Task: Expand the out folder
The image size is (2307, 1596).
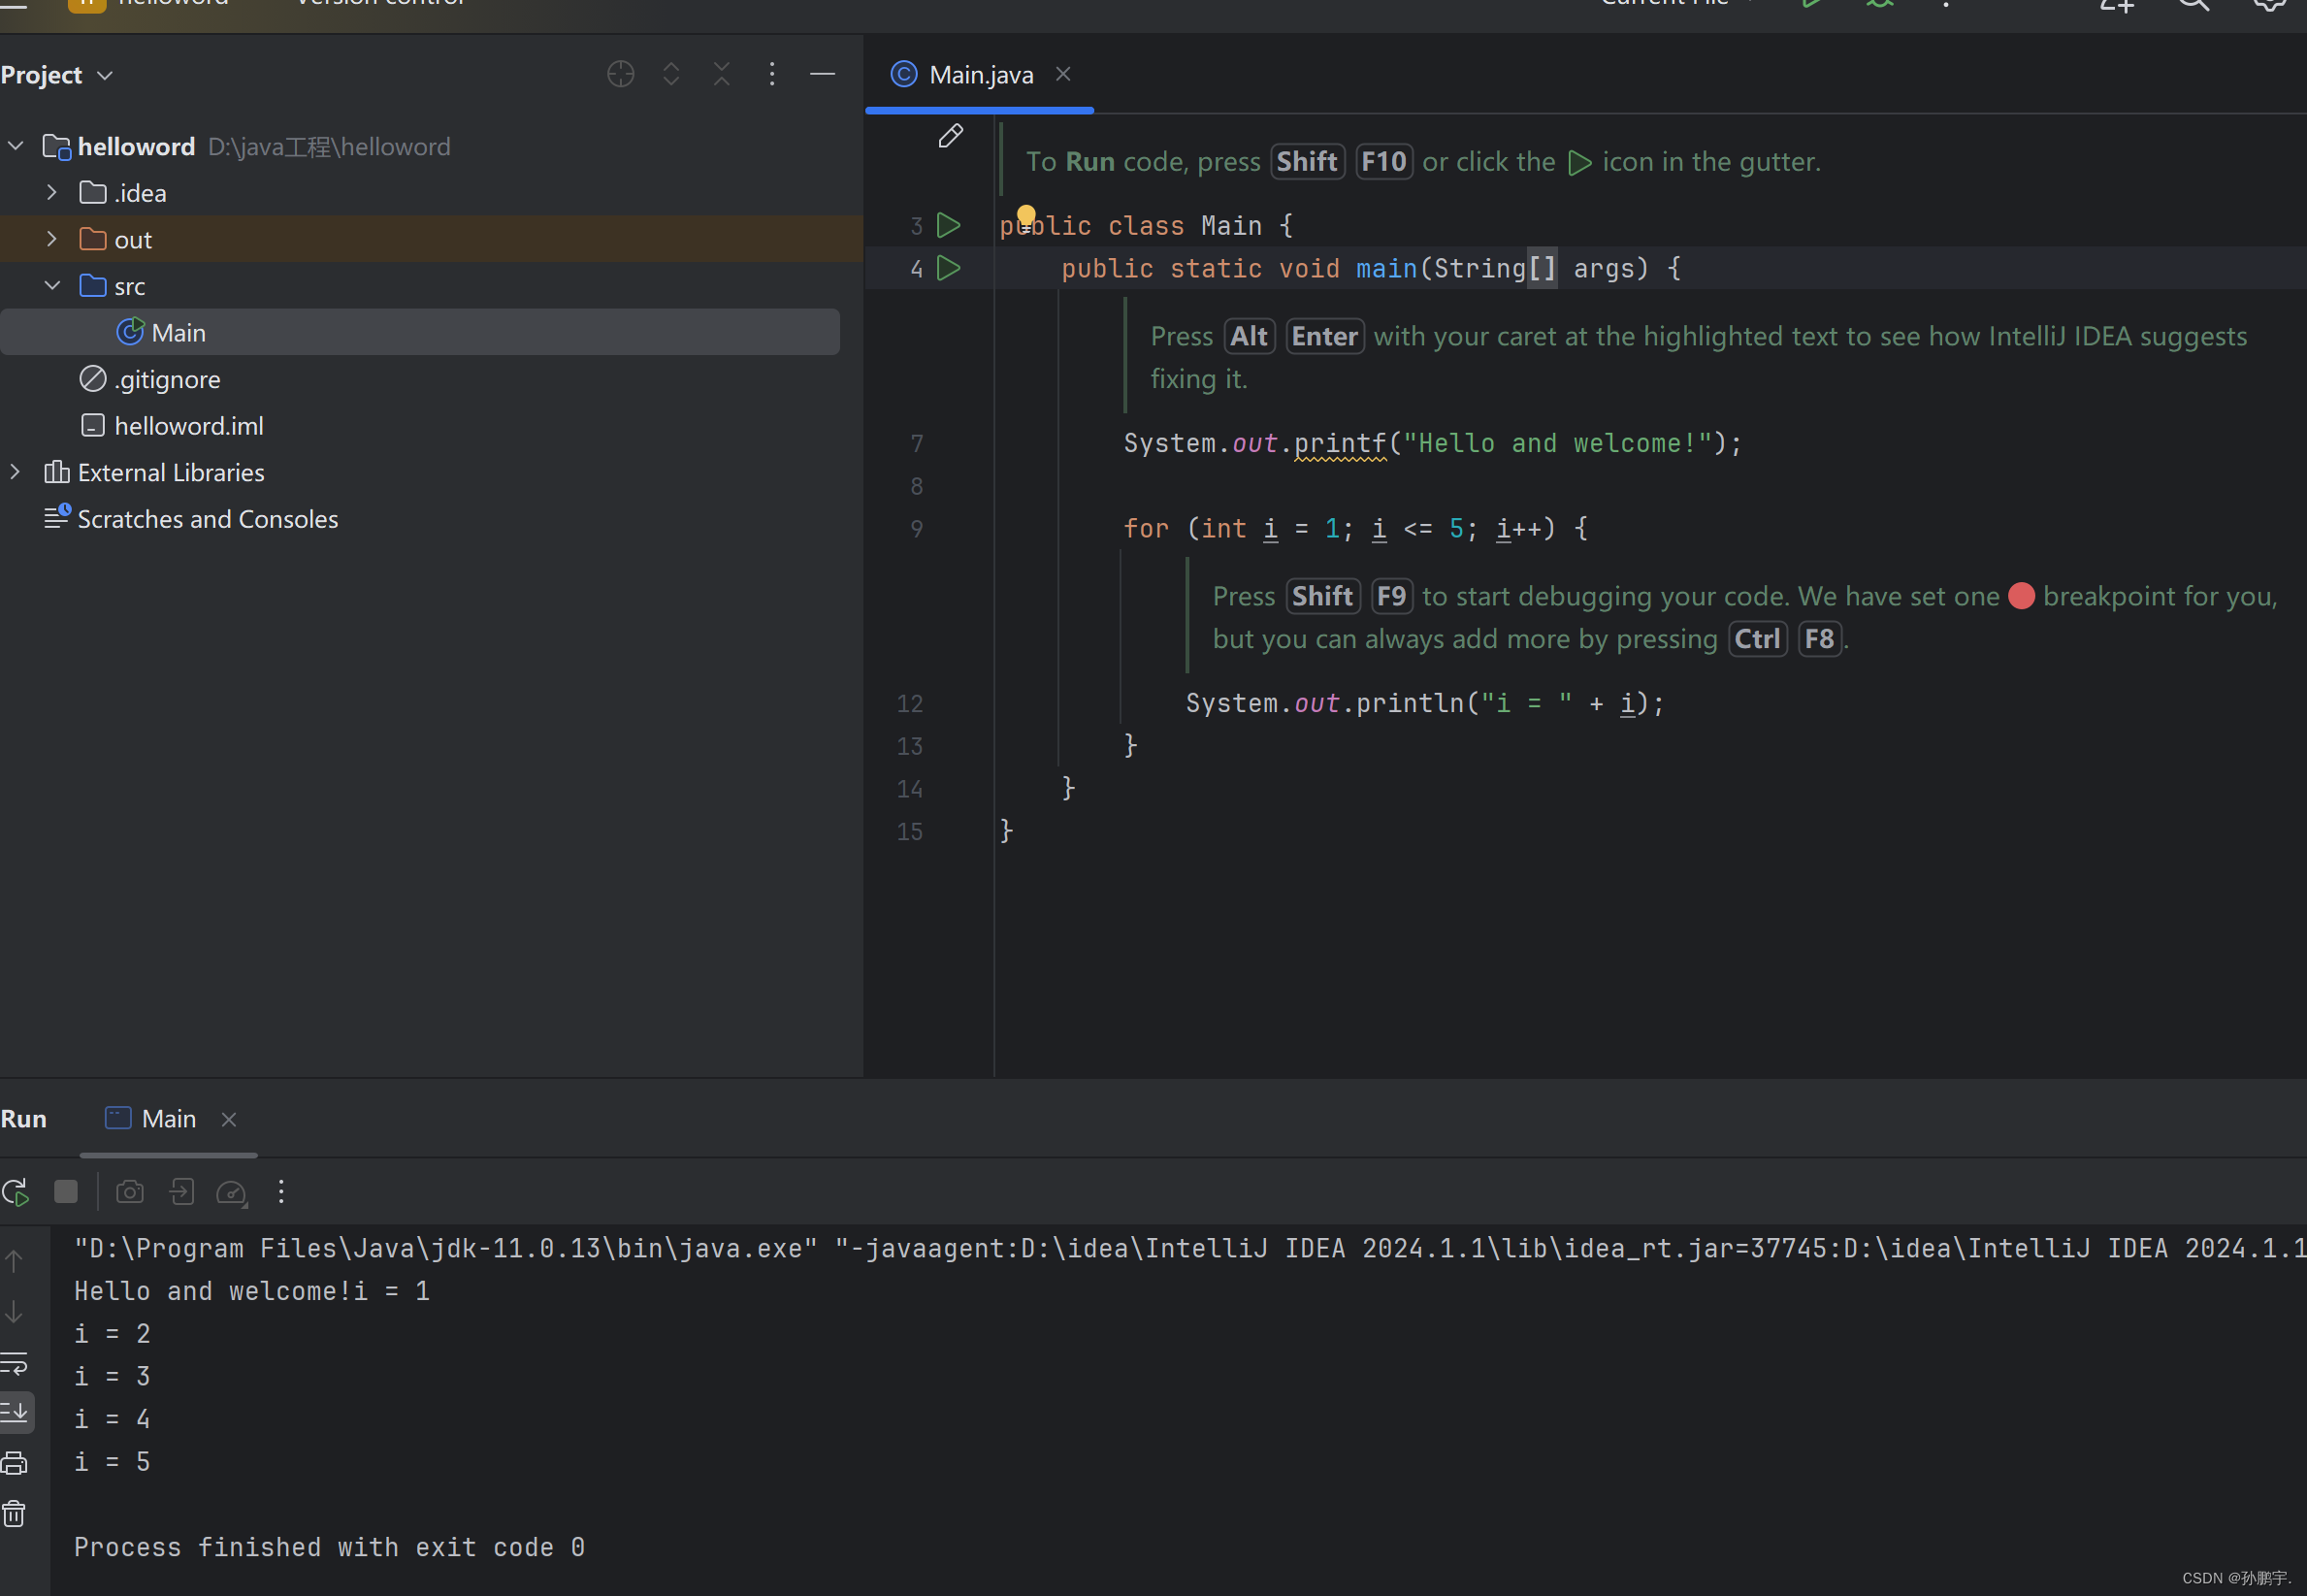Action: (52, 239)
